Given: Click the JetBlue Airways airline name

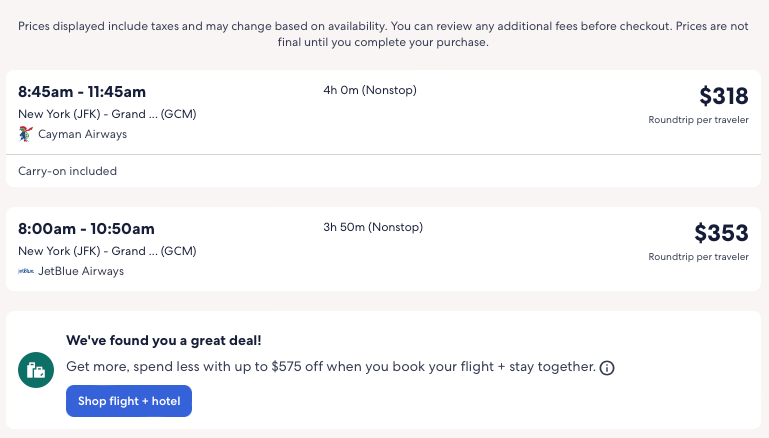Looking at the screenshot, I should click(81, 271).
